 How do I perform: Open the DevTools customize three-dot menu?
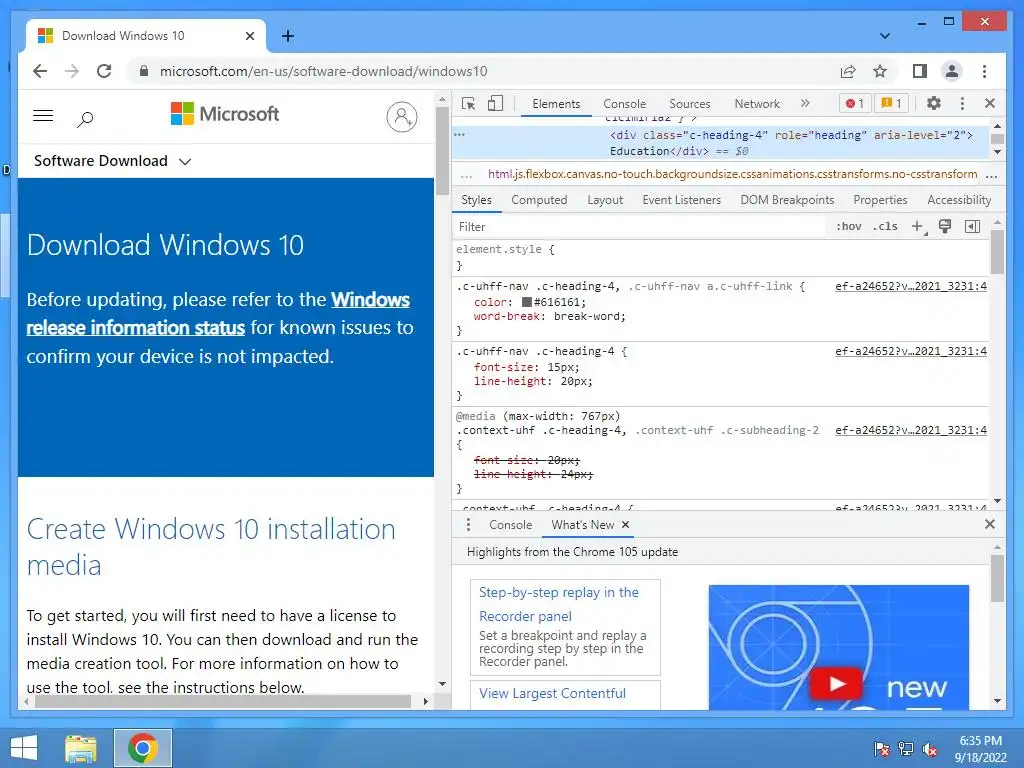pyautogui.click(x=962, y=103)
